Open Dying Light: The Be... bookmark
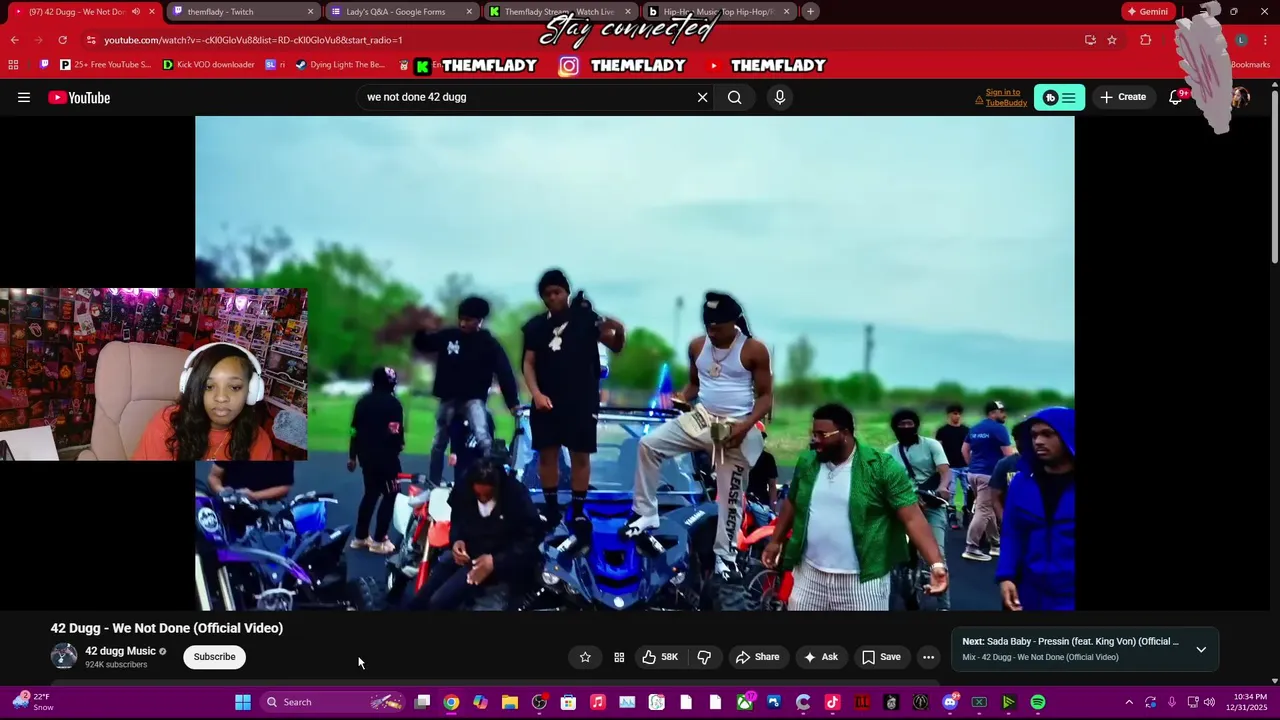This screenshot has width=1280, height=720. click(340, 65)
